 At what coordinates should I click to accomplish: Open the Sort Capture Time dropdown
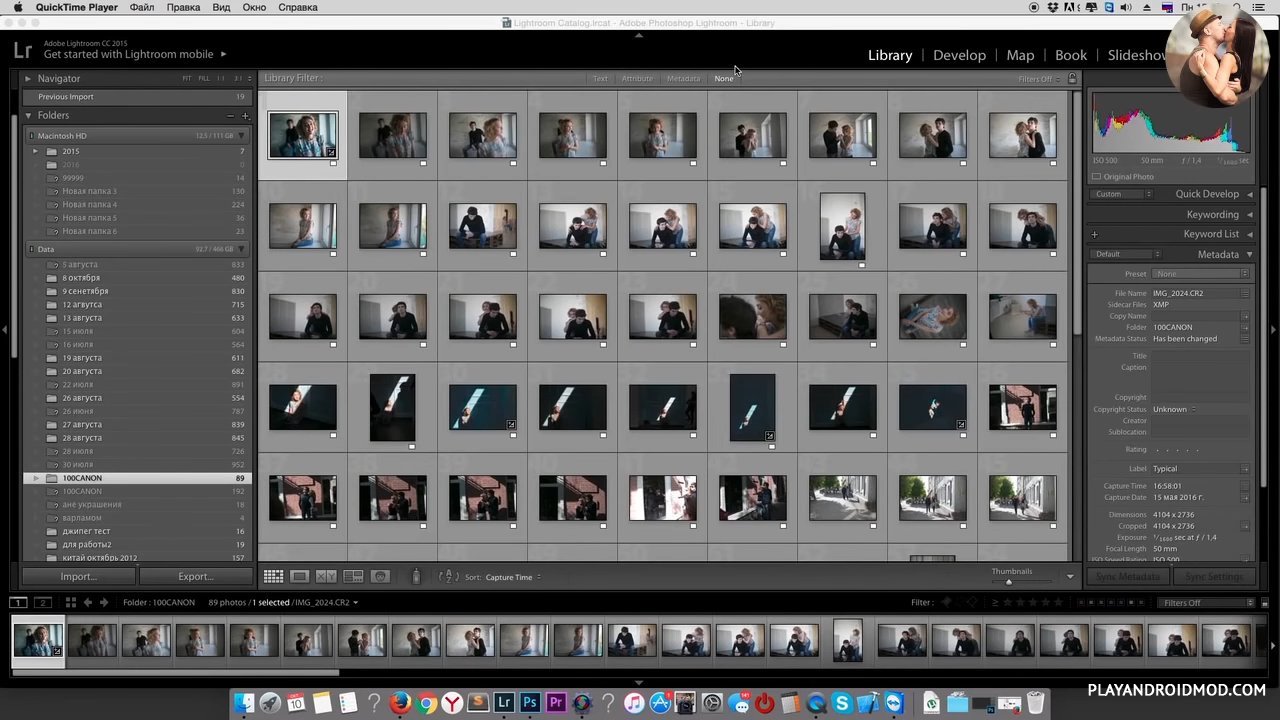point(514,577)
